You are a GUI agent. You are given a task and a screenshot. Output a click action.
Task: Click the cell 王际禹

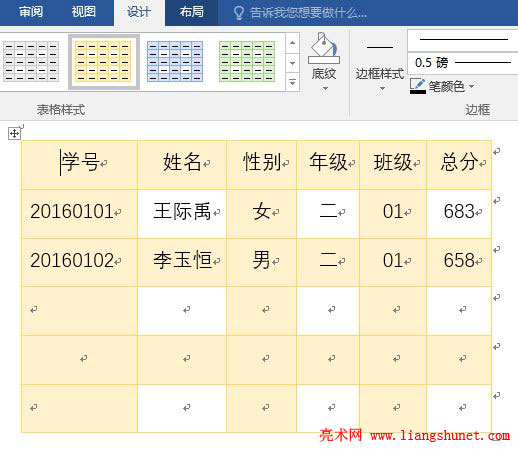tap(182, 214)
